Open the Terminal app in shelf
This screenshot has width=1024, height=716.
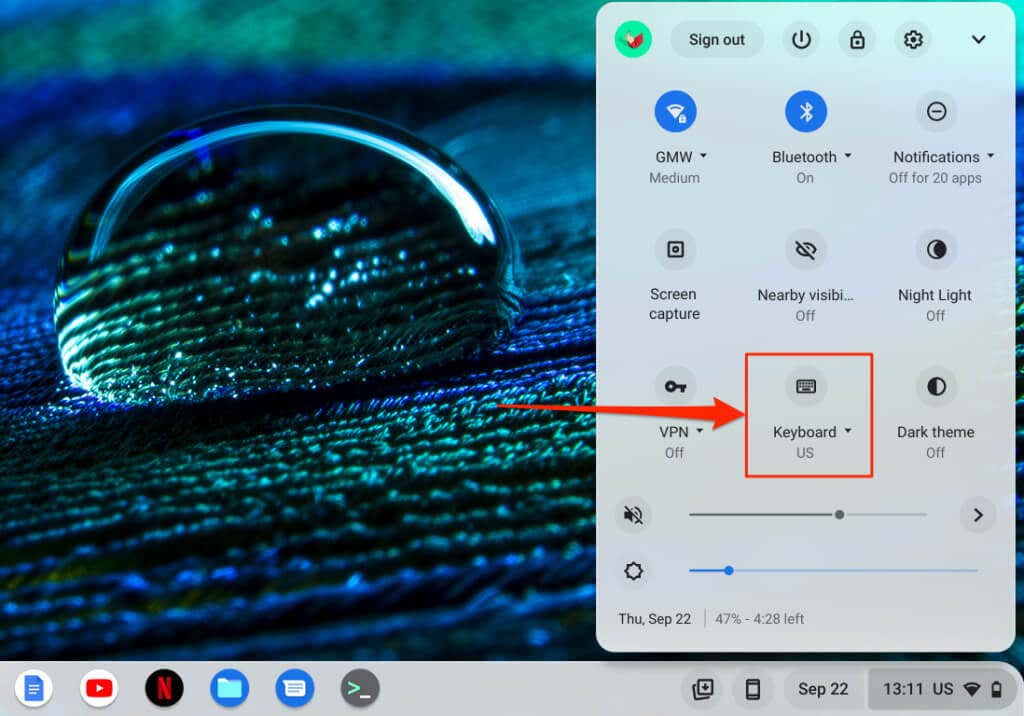(x=360, y=688)
